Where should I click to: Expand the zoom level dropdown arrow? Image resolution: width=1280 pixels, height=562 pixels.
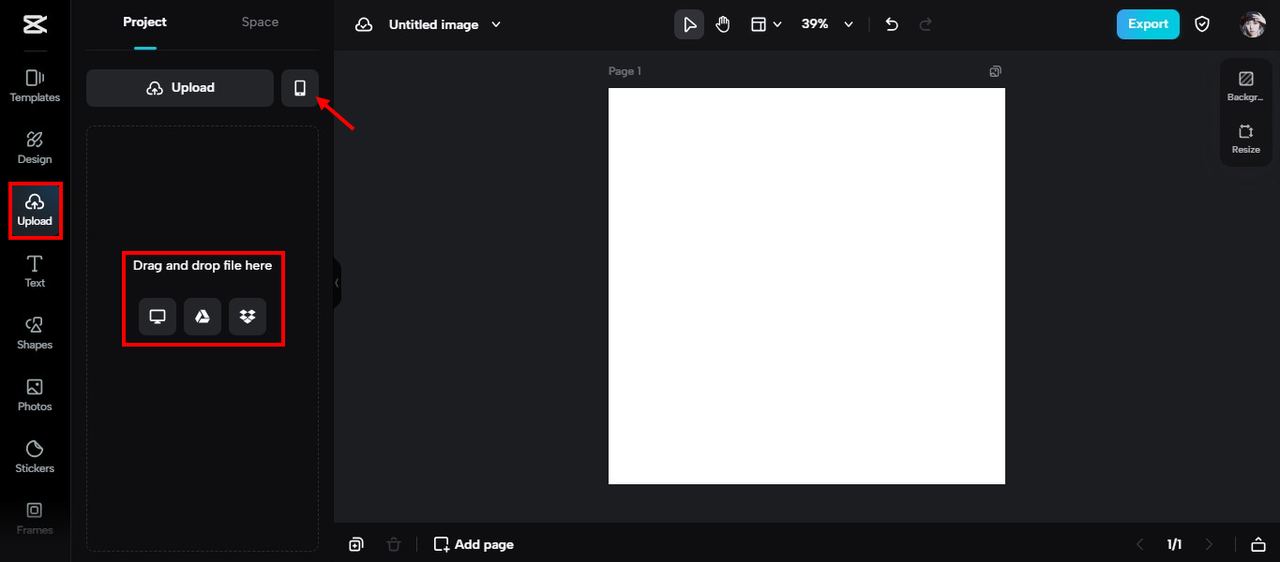tap(849, 24)
